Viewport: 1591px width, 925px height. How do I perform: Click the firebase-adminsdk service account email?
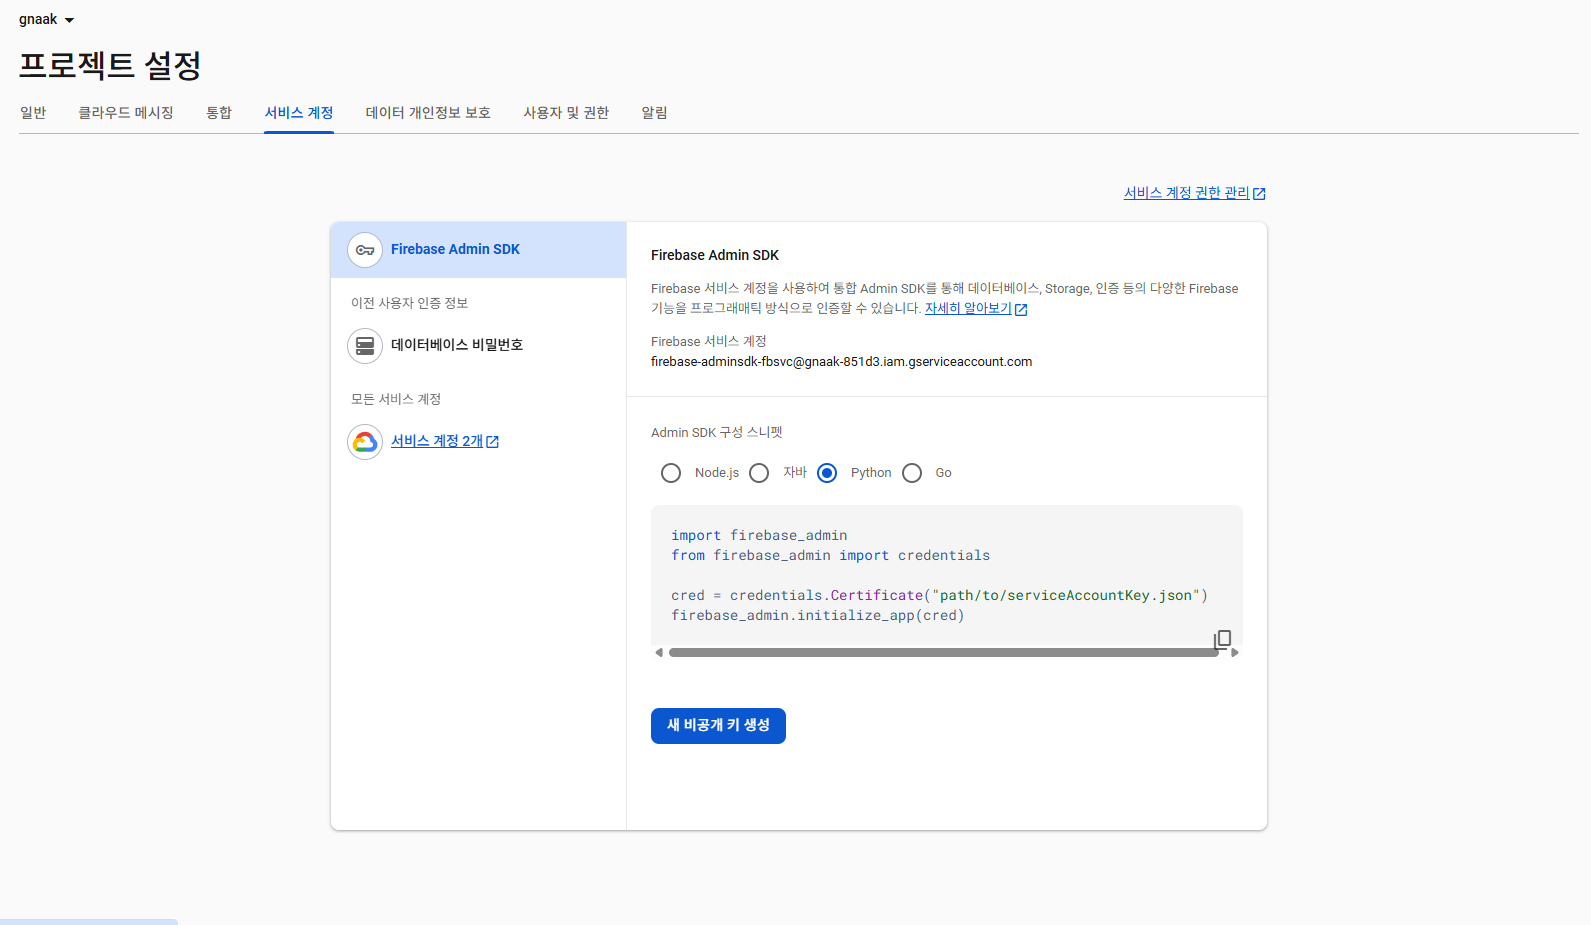click(841, 362)
